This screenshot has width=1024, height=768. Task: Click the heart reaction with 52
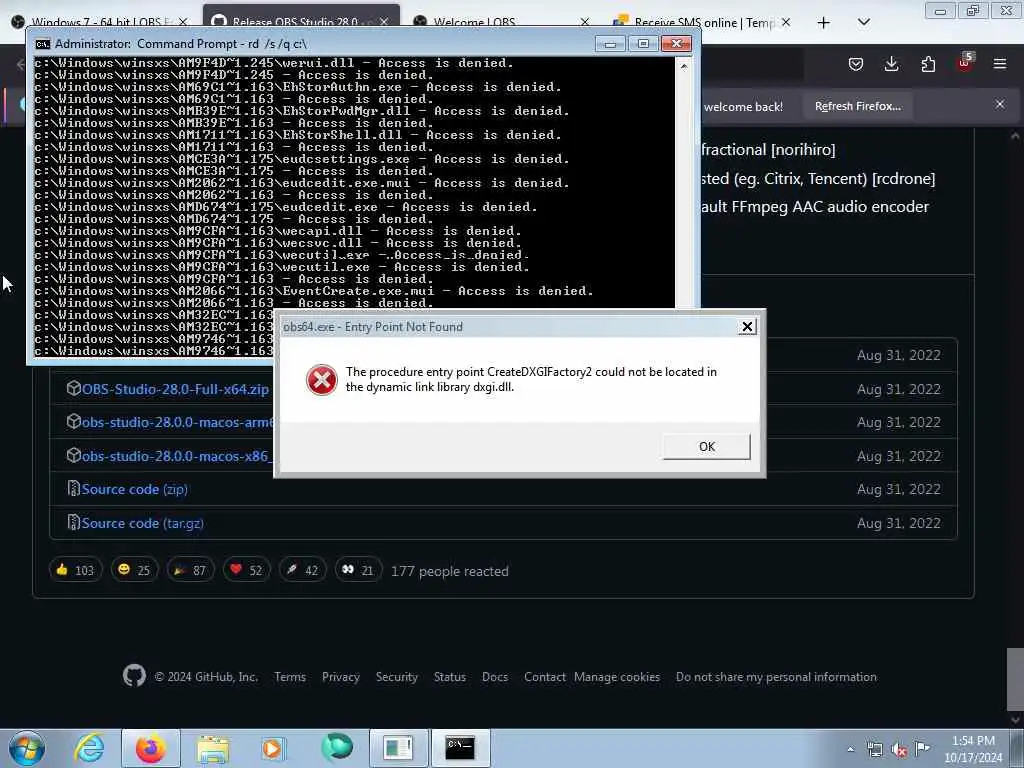(246, 570)
